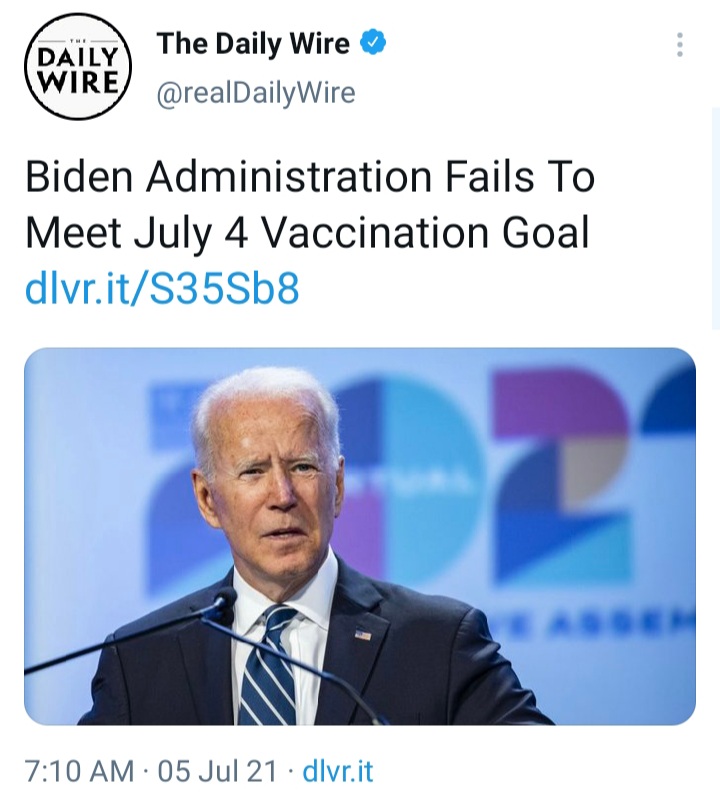Open the three-dot more options menu
Screen dimensions: 720x806
tap(680, 45)
